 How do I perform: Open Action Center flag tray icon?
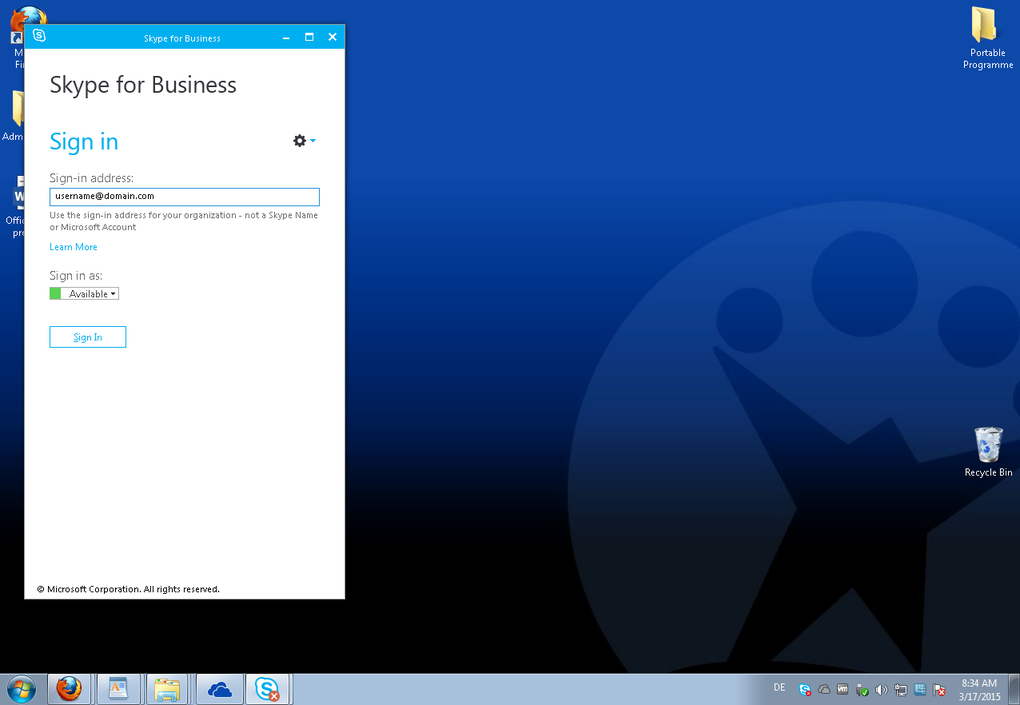[x=939, y=690]
